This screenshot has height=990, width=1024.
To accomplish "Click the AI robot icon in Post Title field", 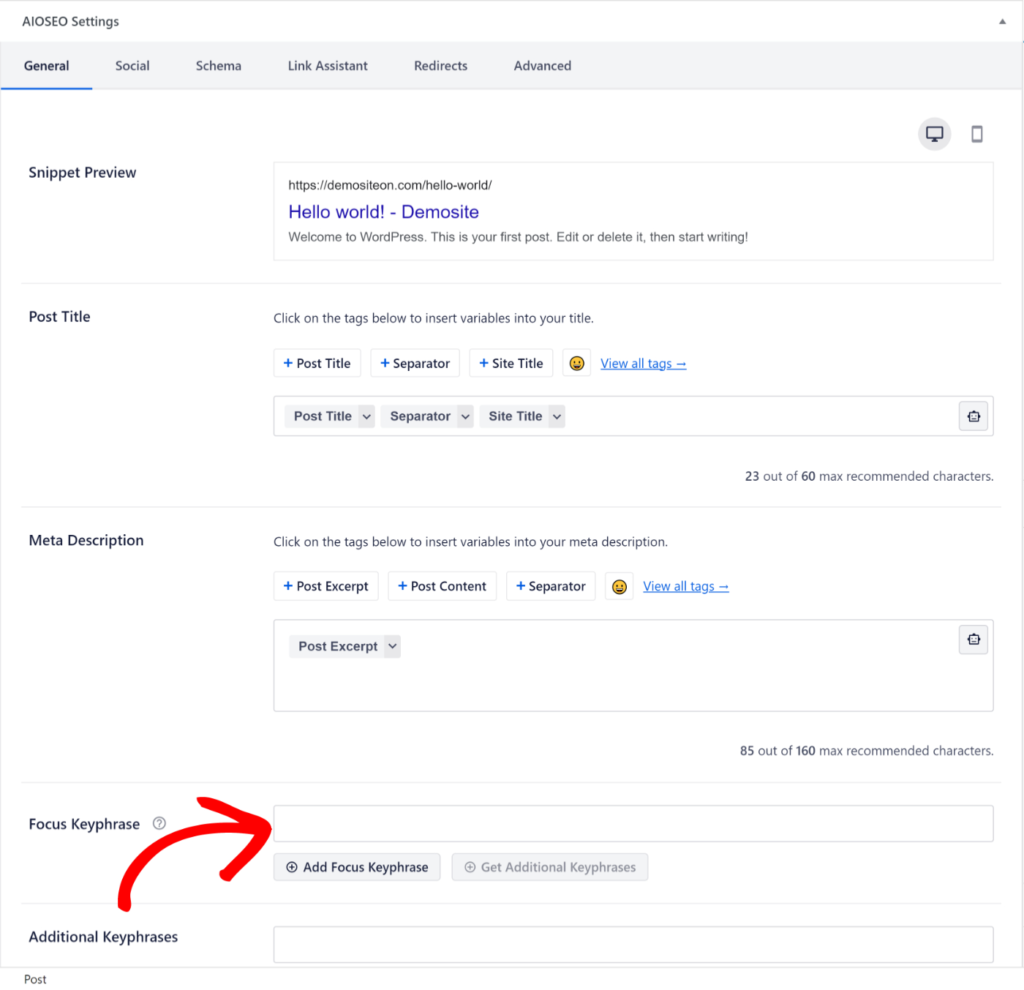I will 973,416.
